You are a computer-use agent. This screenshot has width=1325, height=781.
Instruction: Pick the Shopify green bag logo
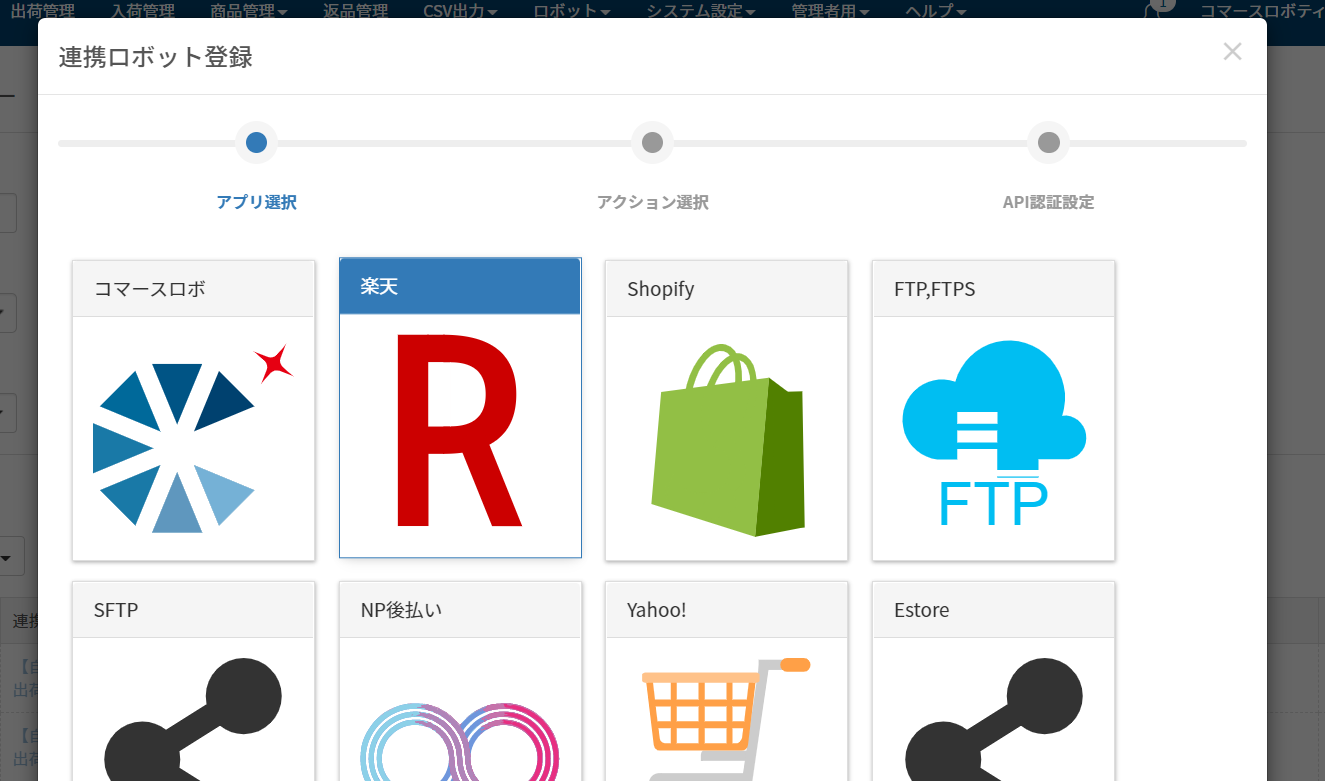click(727, 440)
